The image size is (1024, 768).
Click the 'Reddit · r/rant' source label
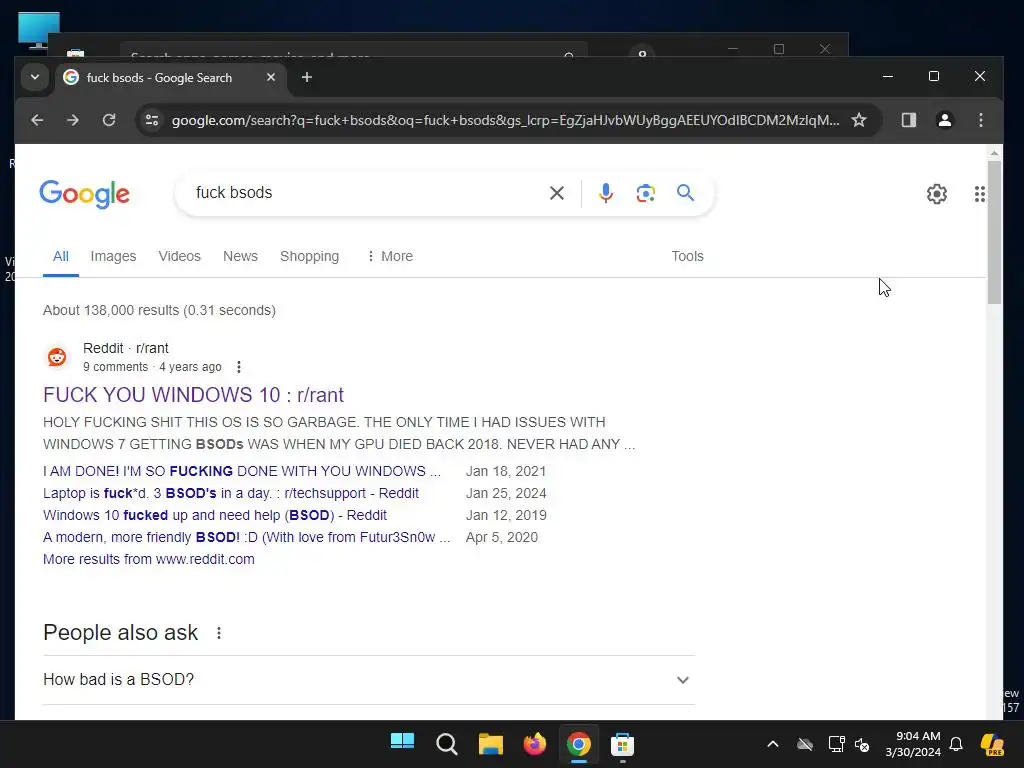click(x=125, y=348)
